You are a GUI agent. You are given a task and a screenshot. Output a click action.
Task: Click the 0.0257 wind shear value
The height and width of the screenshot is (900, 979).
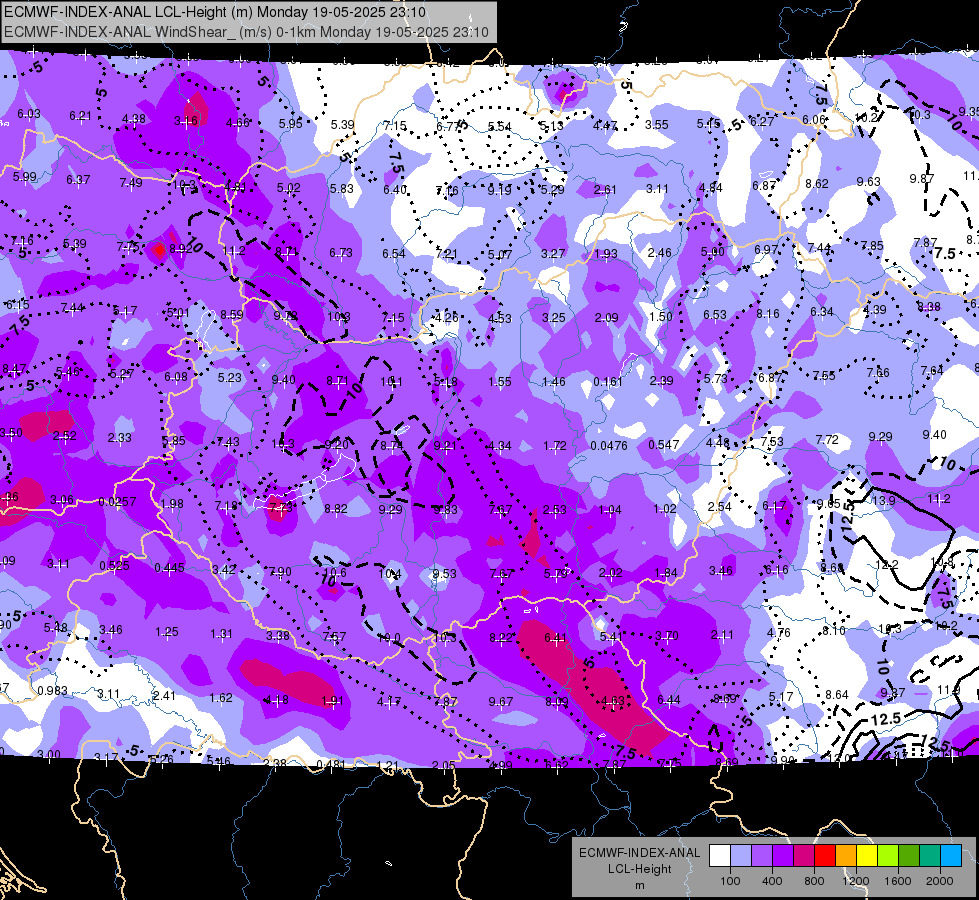pyautogui.click(x=117, y=502)
